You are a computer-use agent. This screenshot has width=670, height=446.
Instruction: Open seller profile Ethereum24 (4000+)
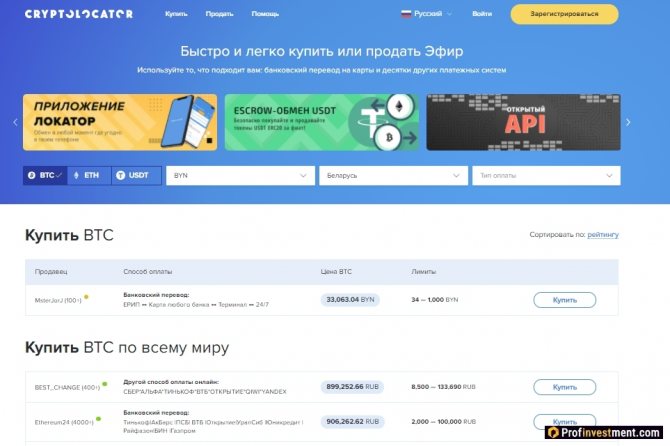tap(64, 422)
